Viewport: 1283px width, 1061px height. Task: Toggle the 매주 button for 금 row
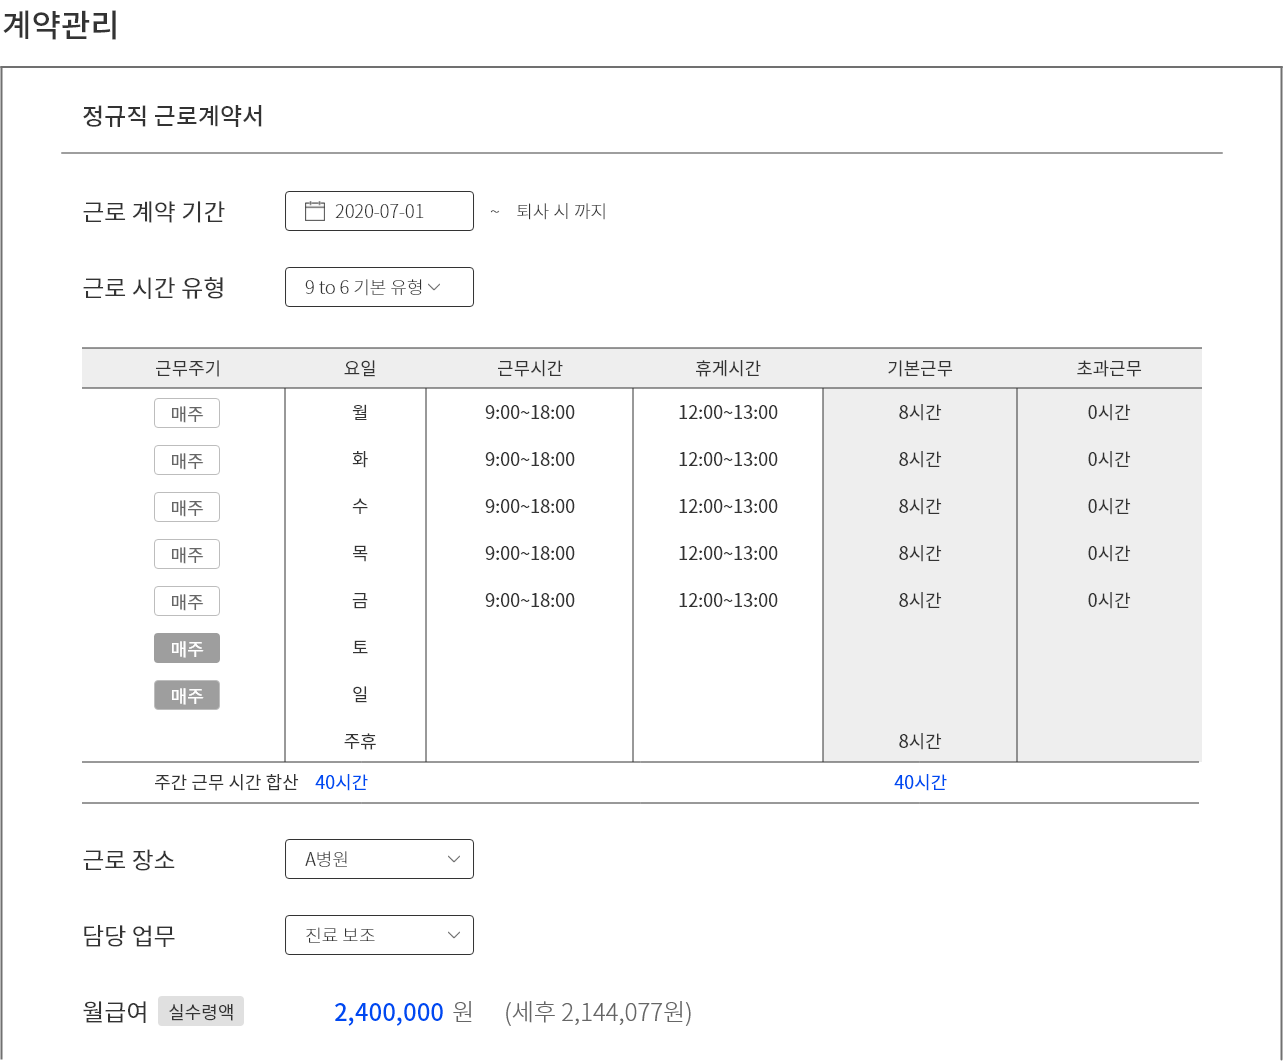point(187,601)
